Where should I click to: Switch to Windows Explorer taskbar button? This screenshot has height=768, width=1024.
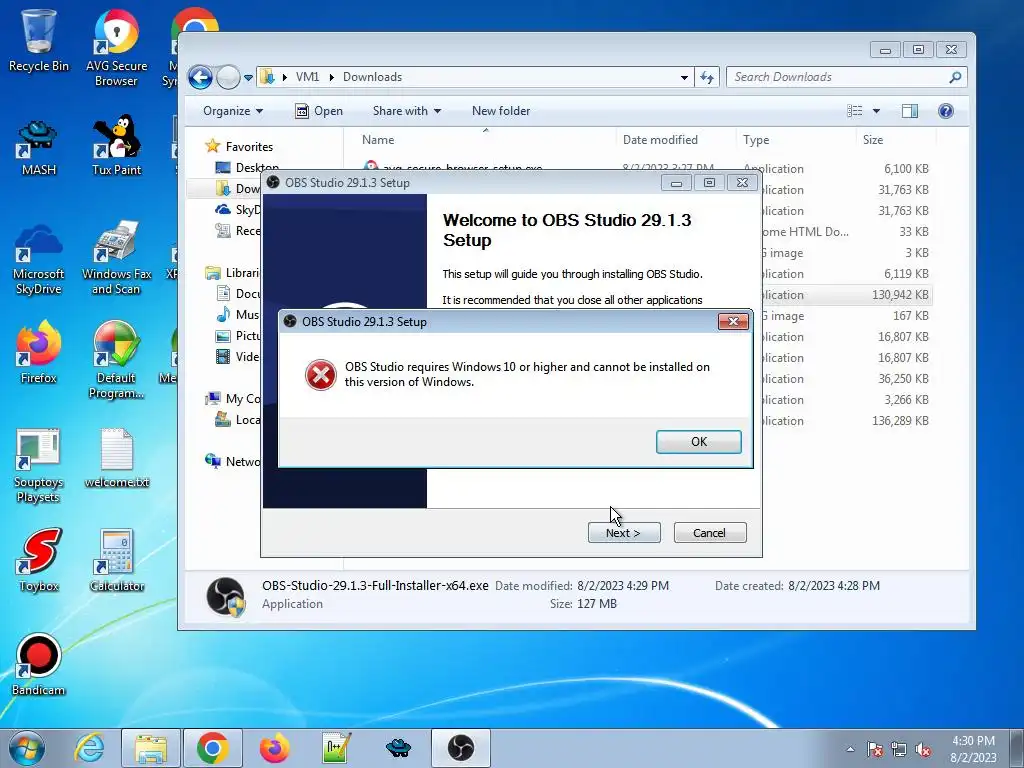tap(151, 748)
